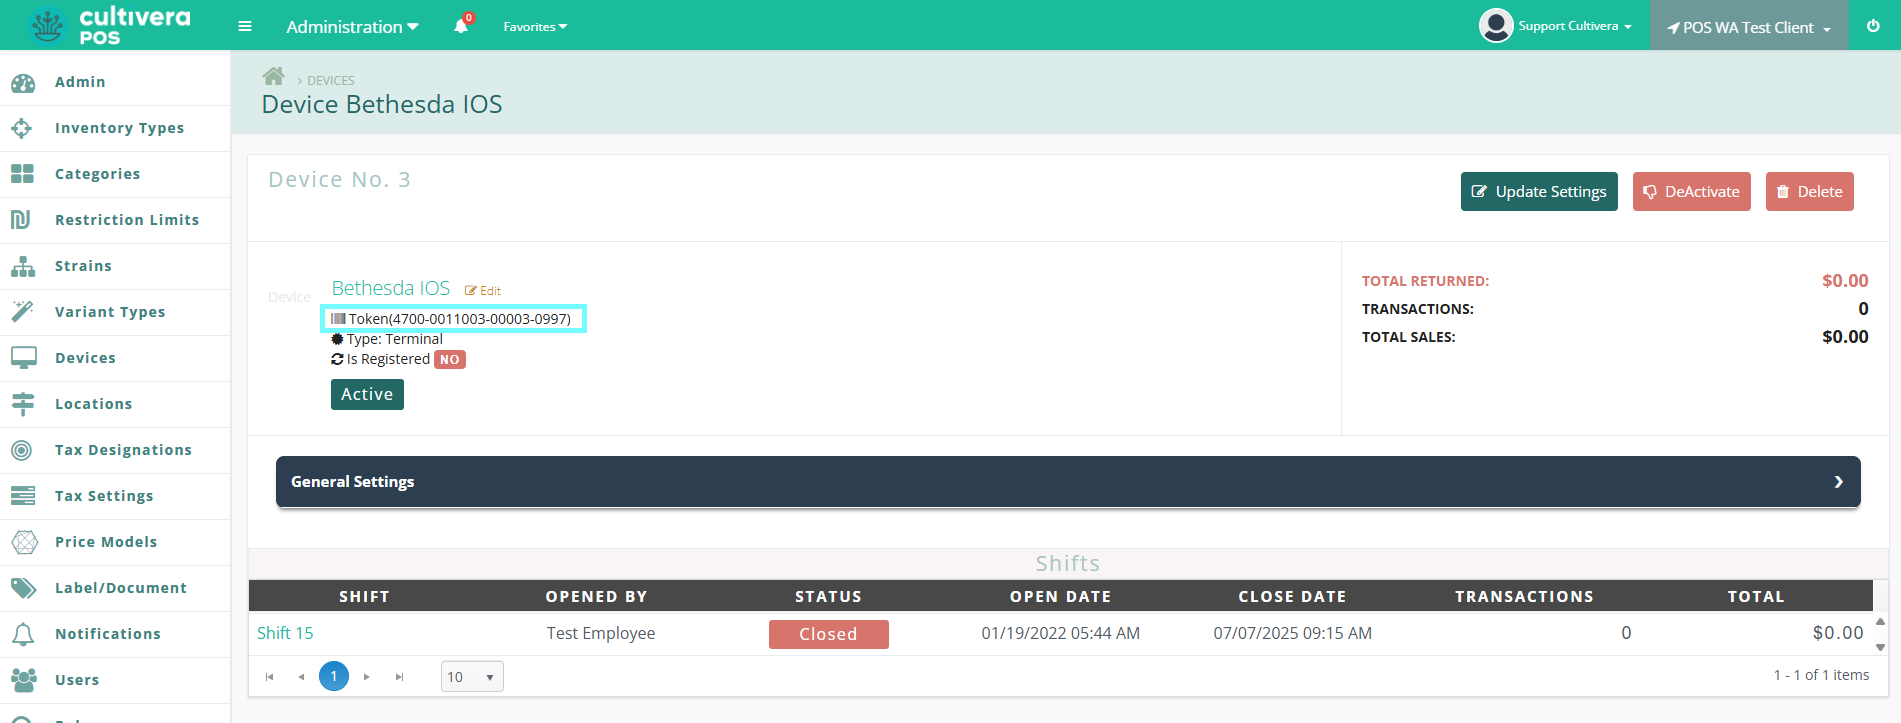The height and width of the screenshot is (723, 1901).
Task: Open Price Models in the sidebar
Action: (x=106, y=542)
